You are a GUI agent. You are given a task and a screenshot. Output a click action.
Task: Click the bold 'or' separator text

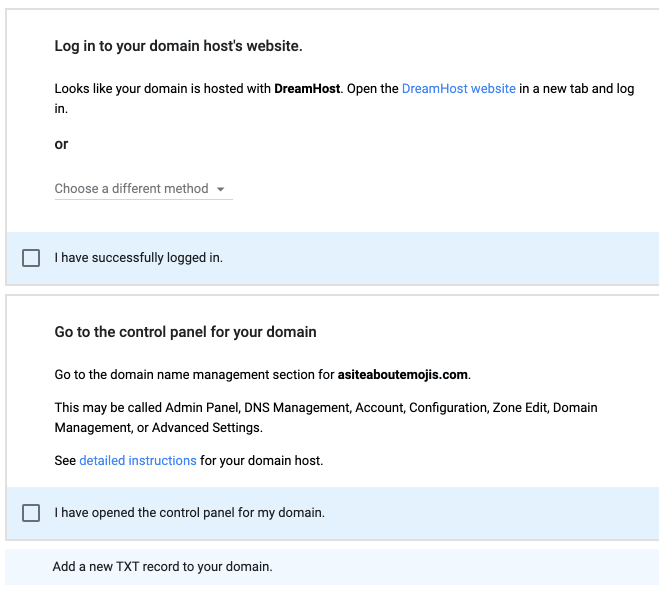[x=61, y=144]
